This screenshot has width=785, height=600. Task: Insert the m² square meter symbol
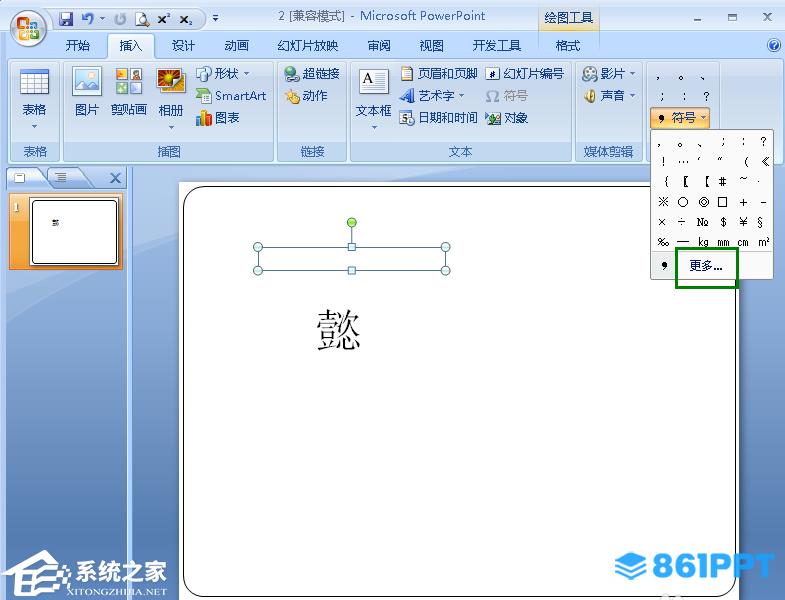coord(763,242)
